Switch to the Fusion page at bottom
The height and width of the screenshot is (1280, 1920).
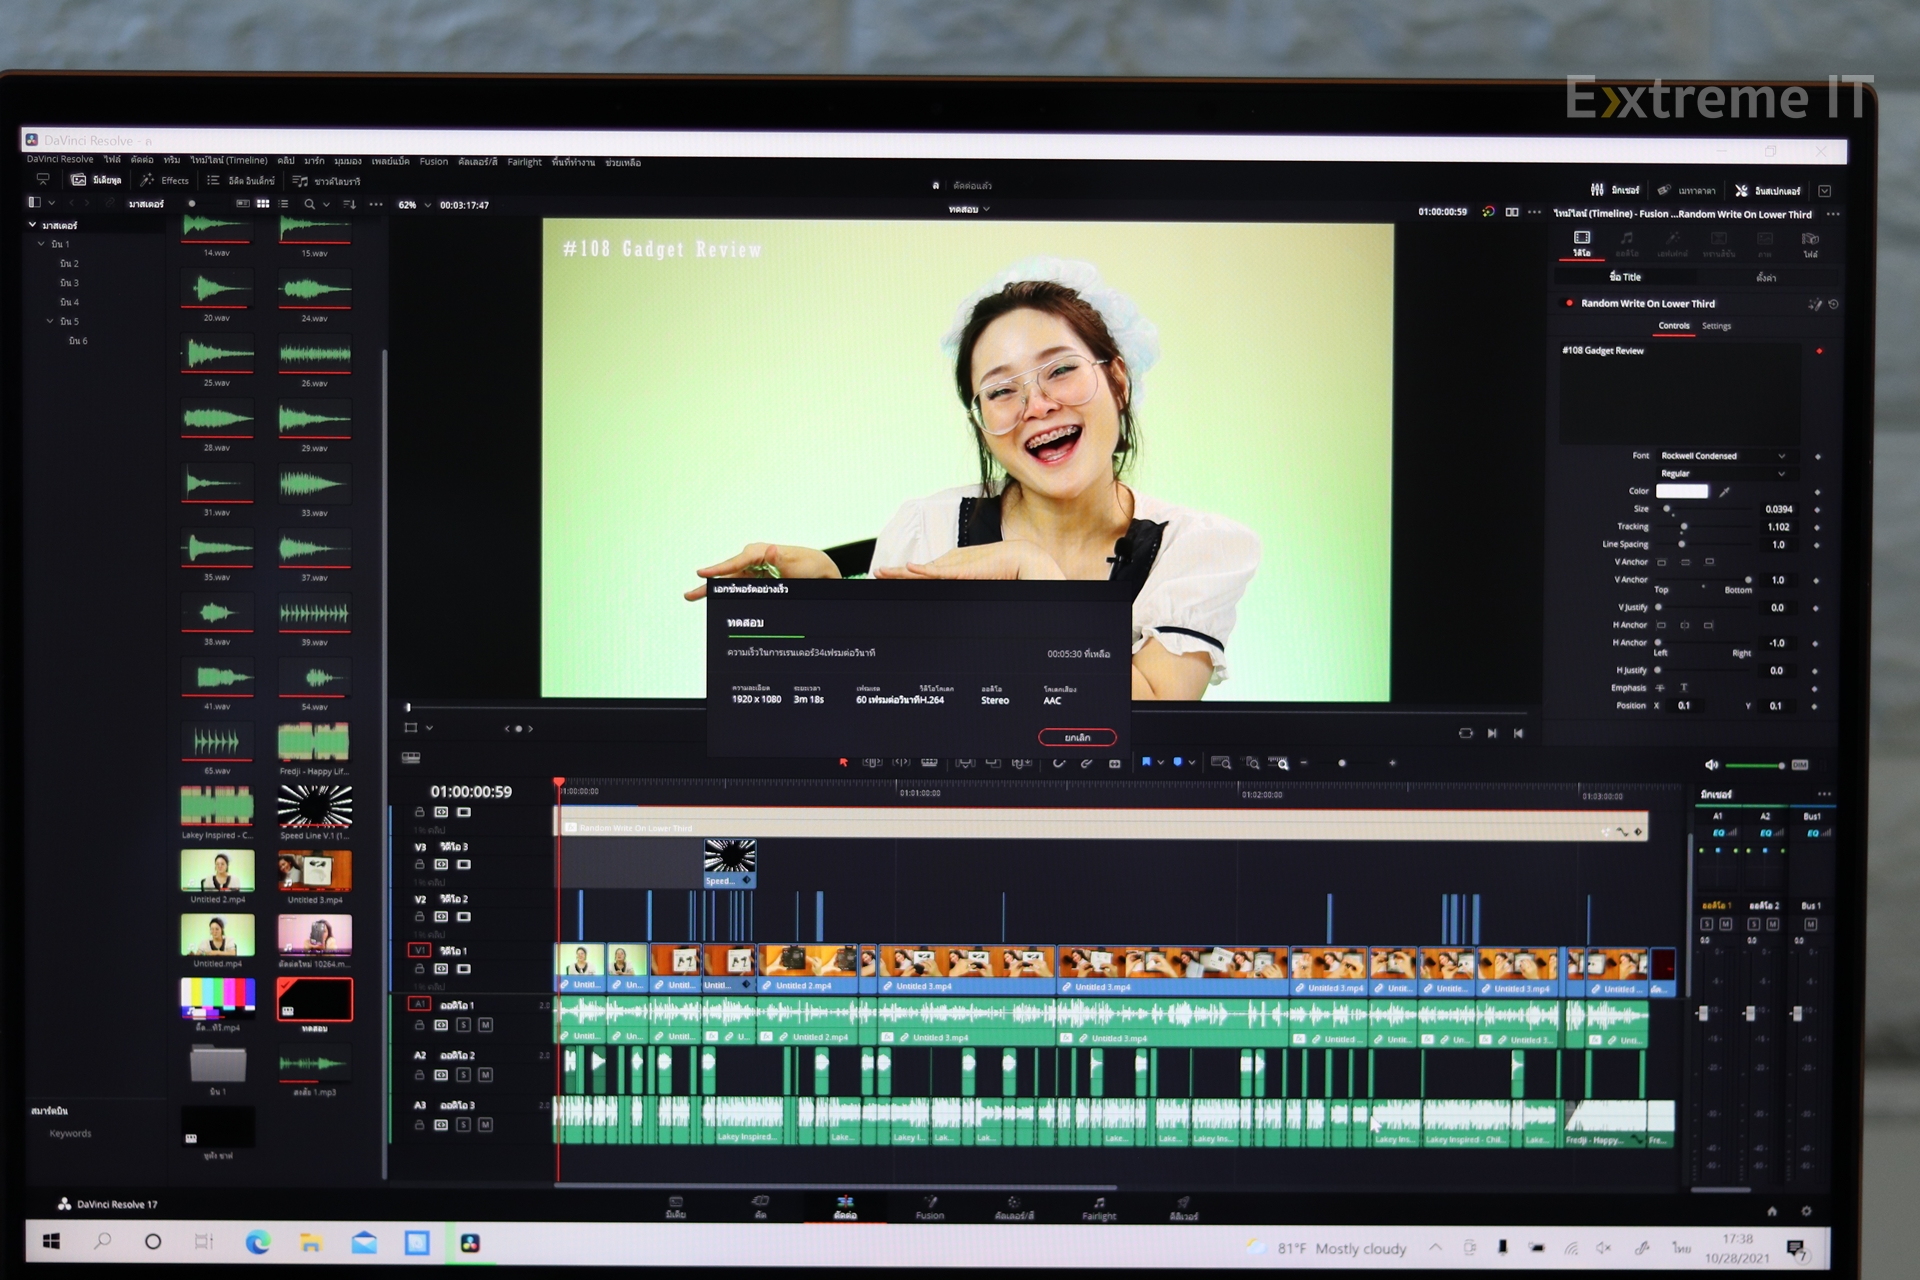tap(929, 1208)
